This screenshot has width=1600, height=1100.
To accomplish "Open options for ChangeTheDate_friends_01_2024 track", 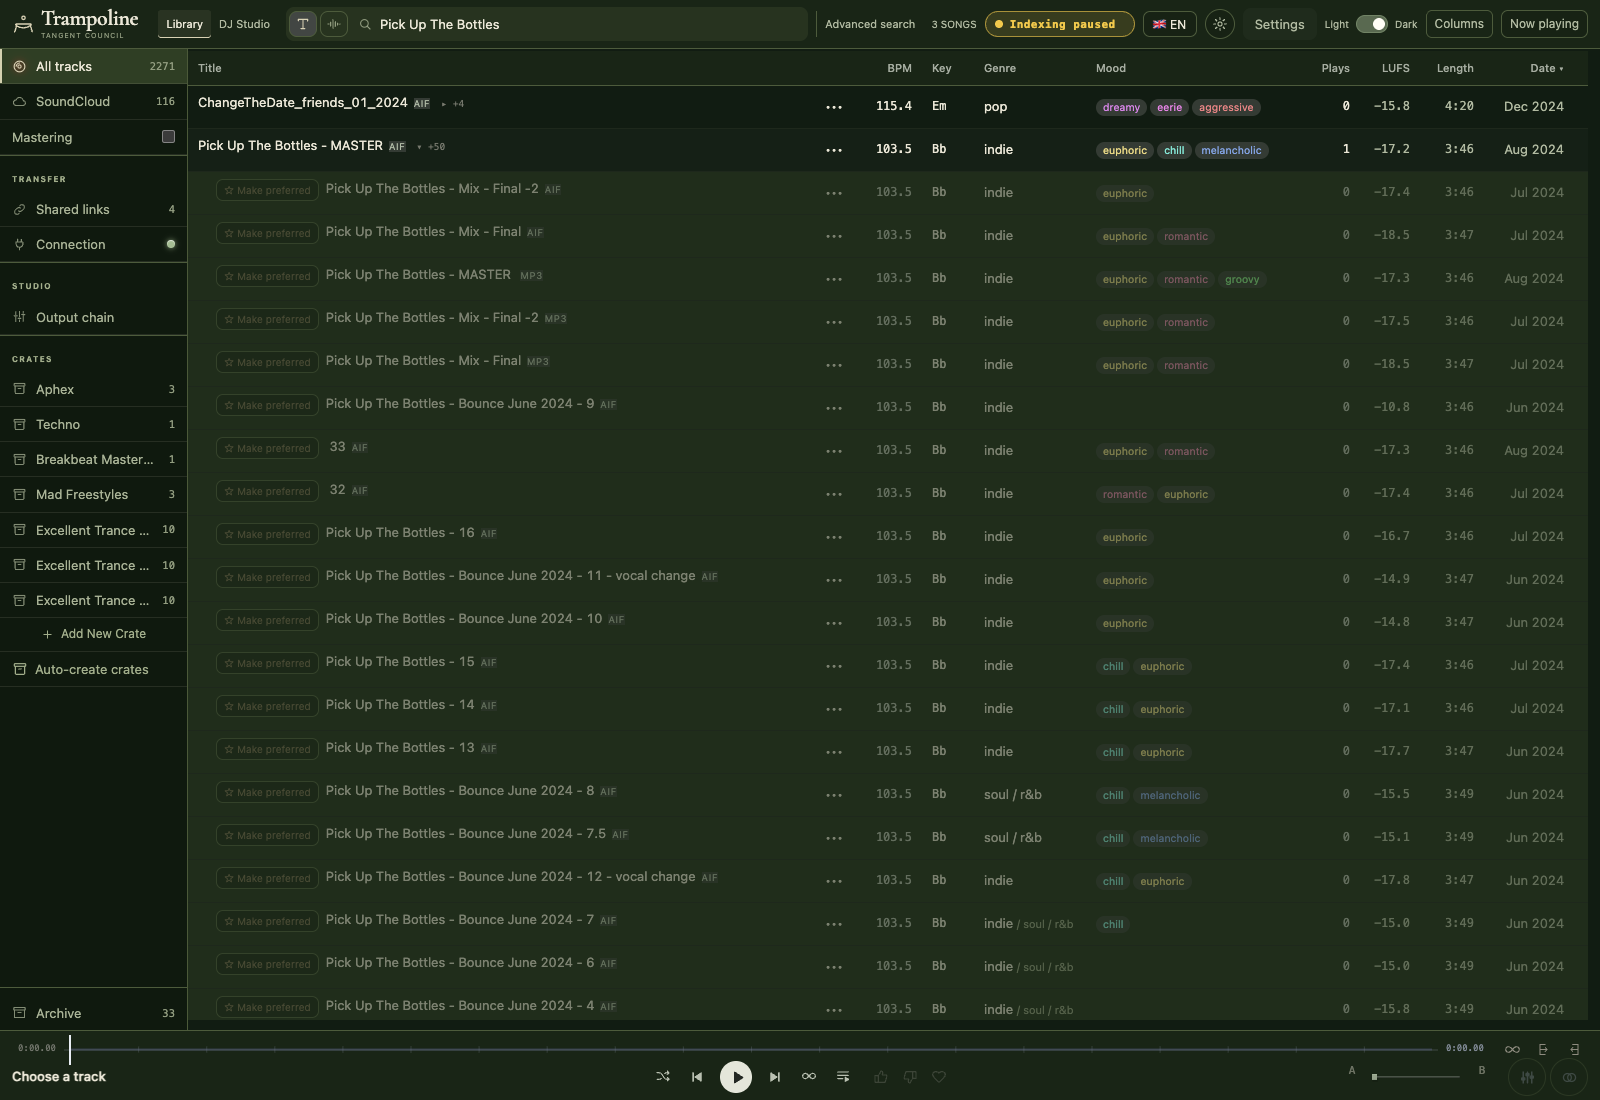I will click(834, 107).
